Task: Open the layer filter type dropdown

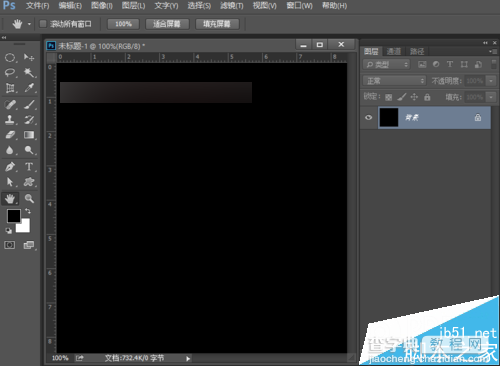Action: pos(386,64)
